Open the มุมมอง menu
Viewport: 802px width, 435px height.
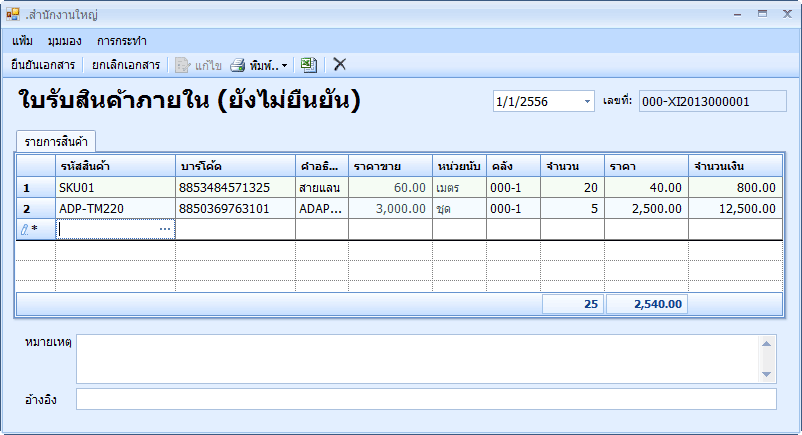pos(65,41)
